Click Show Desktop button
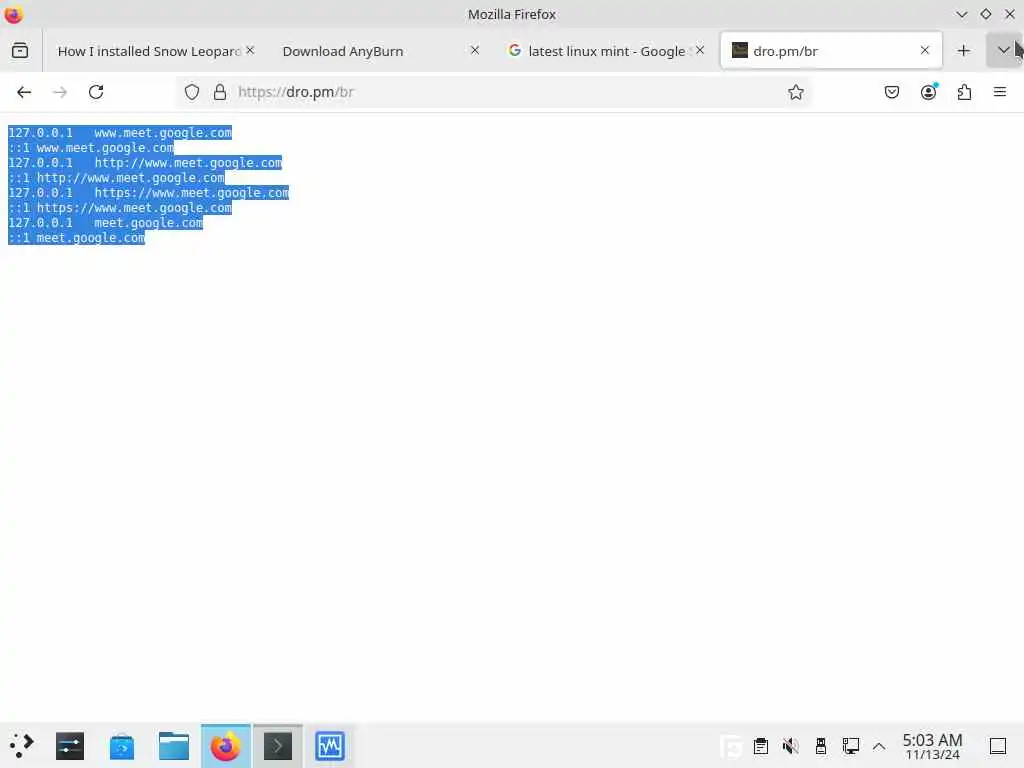 coord(998,746)
